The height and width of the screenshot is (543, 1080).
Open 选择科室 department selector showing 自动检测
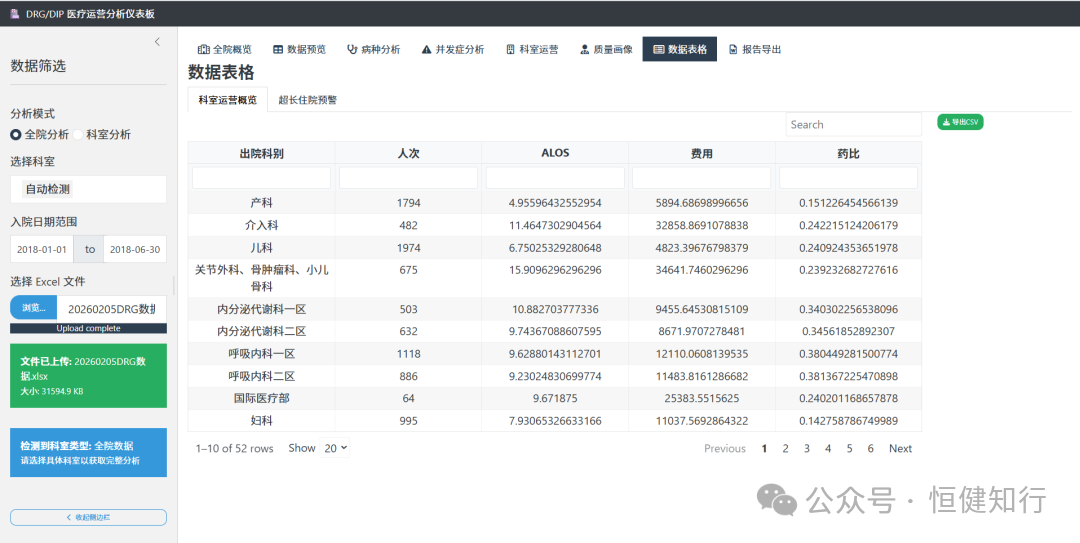pos(88,189)
